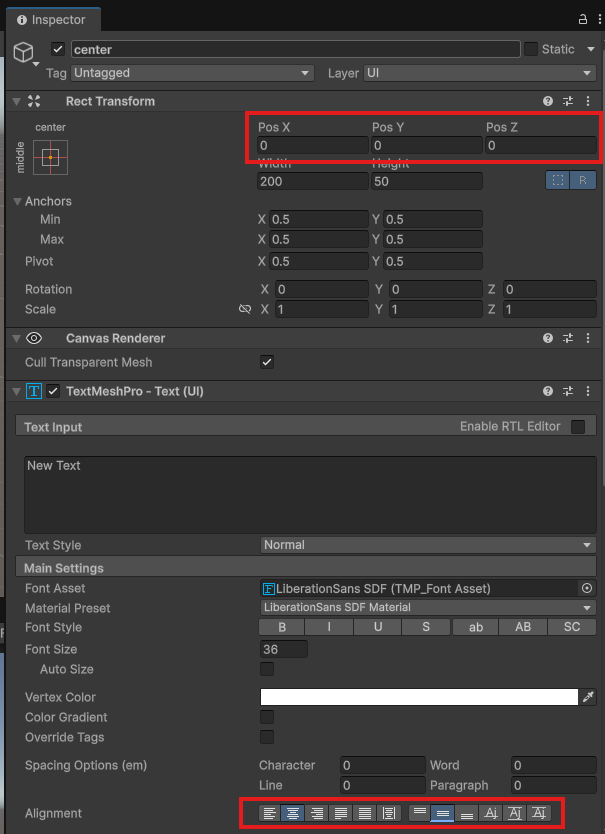Open the anchor presets box
This screenshot has height=834, width=605.
[x=50, y=157]
